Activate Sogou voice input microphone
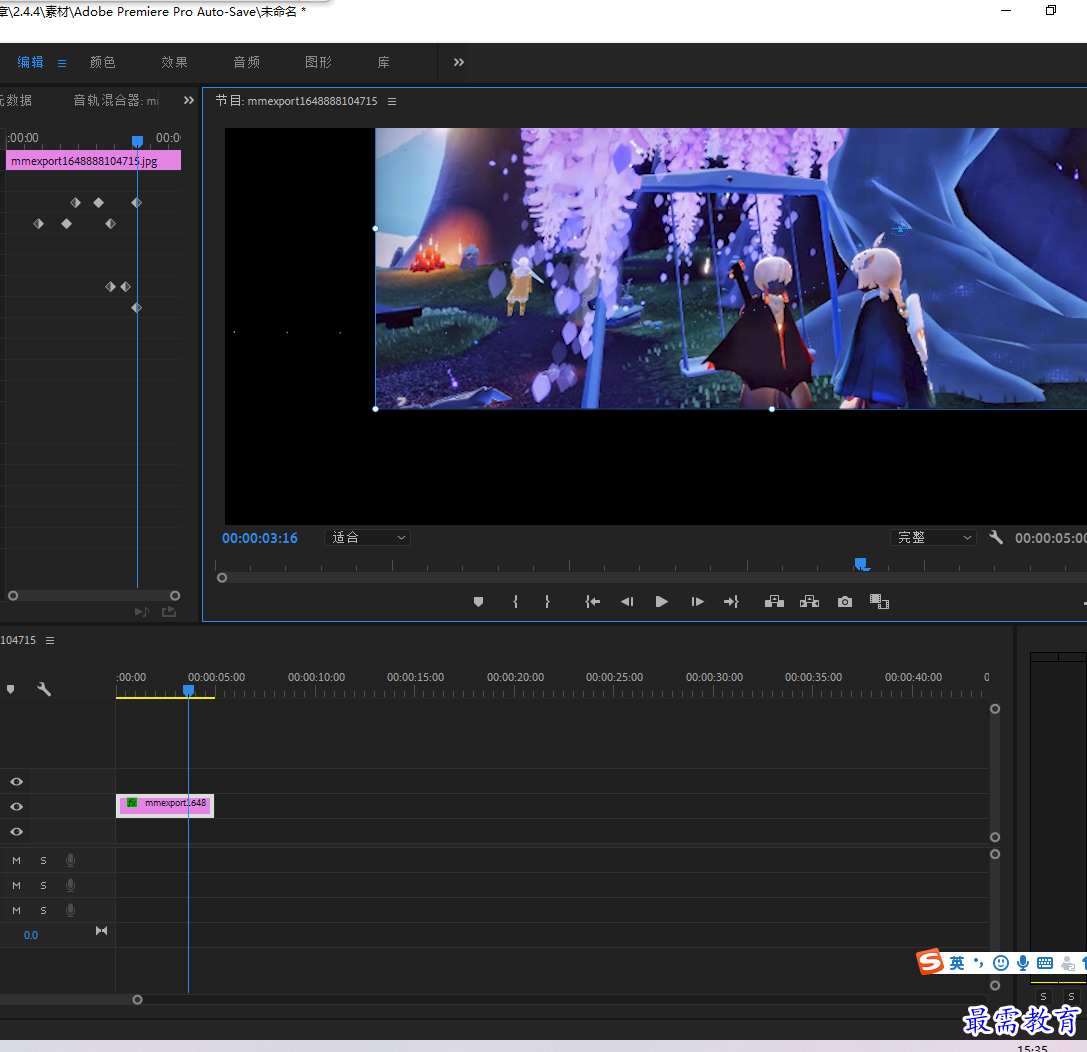The width and height of the screenshot is (1087, 1052). pyautogui.click(x=1023, y=963)
